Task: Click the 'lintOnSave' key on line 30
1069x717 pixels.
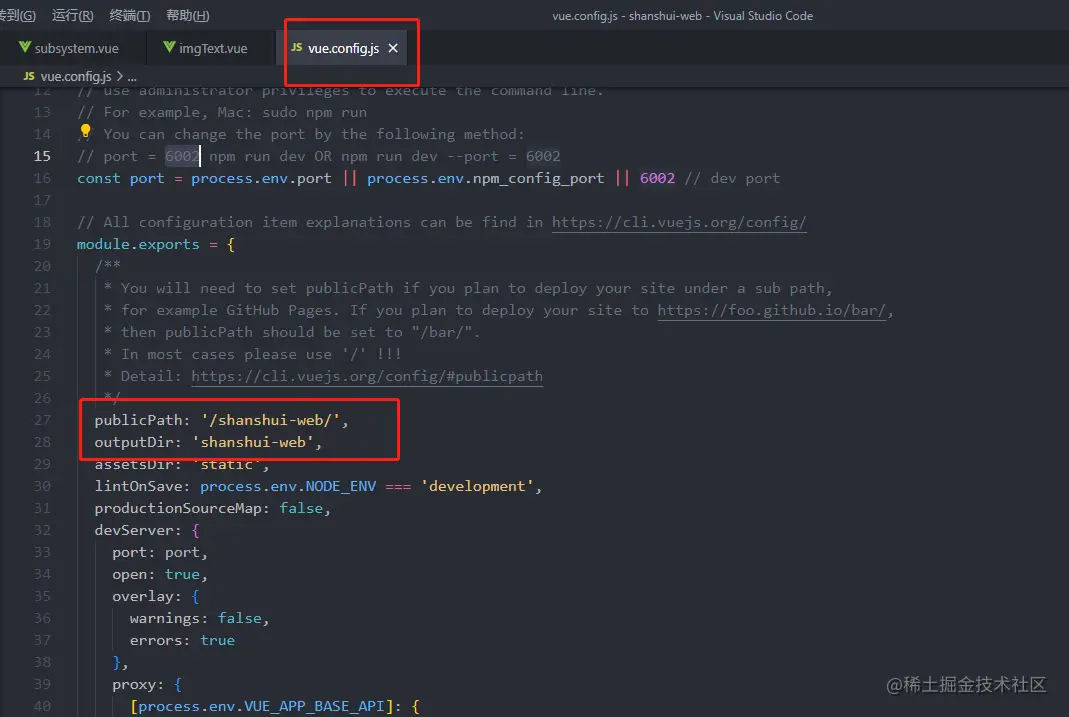Action: [x=138, y=487]
